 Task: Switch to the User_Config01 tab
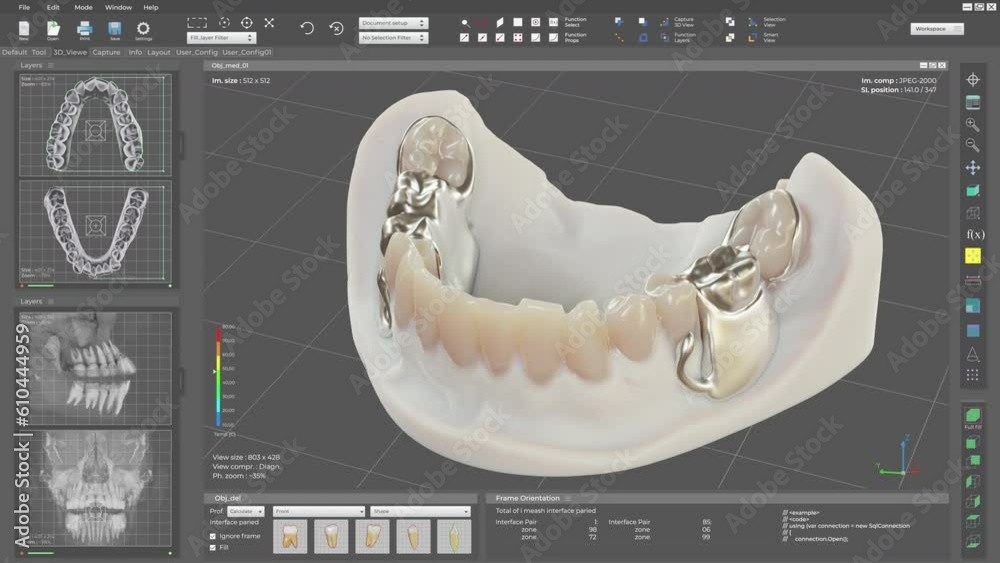(247, 52)
